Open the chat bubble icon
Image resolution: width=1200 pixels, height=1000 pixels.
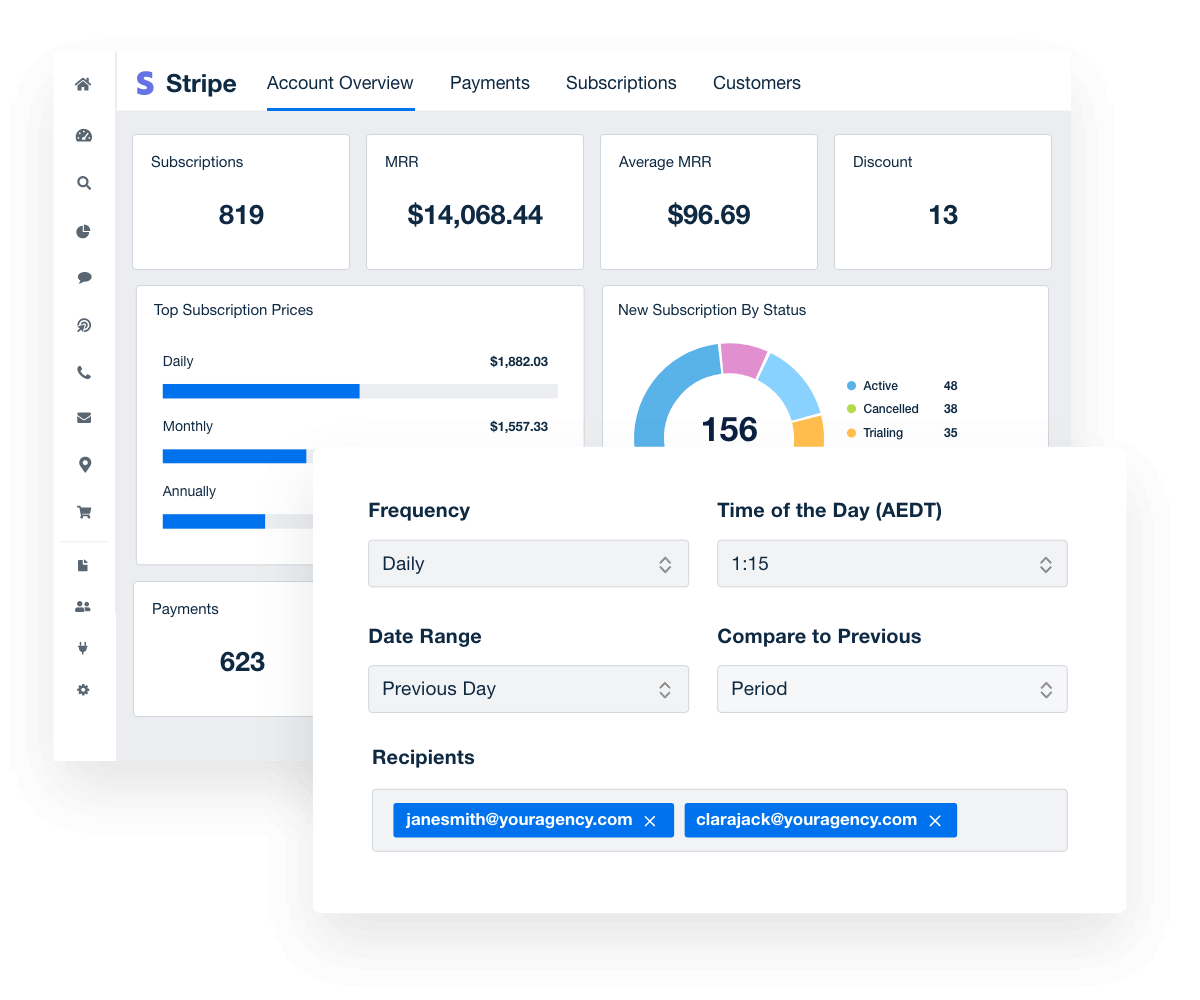[84, 277]
